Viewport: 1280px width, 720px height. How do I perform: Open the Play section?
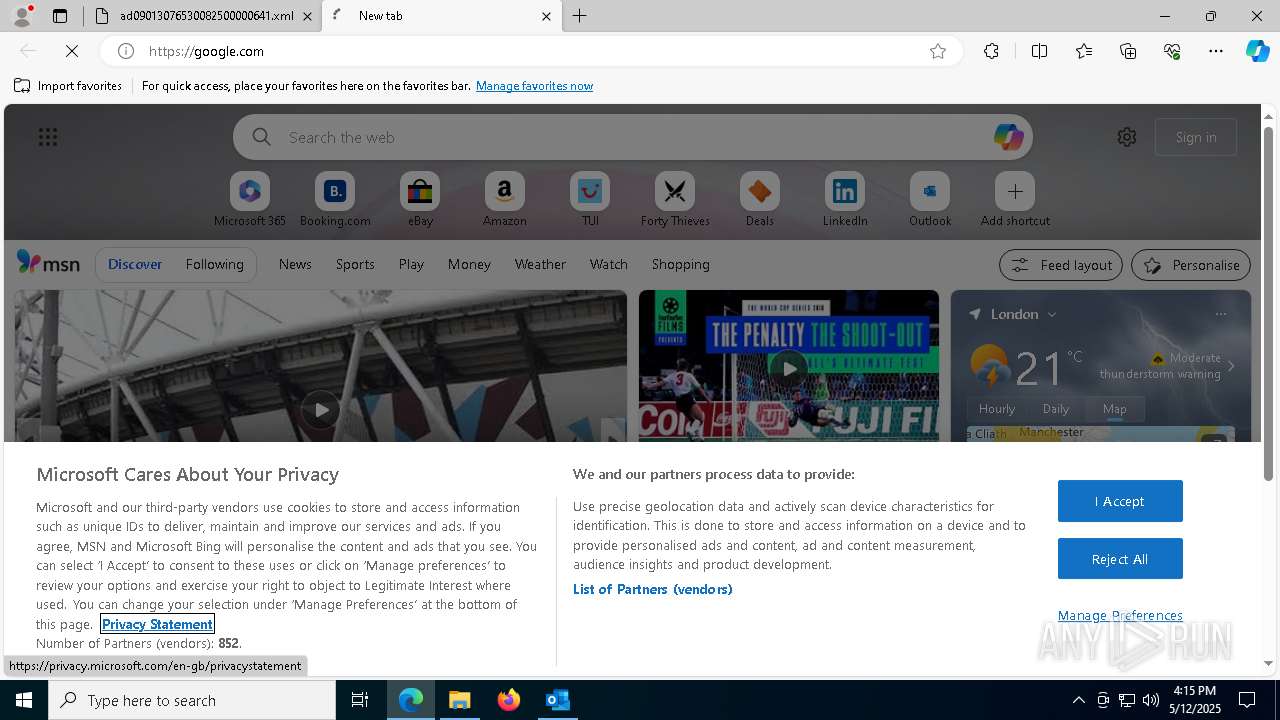pyautogui.click(x=411, y=264)
